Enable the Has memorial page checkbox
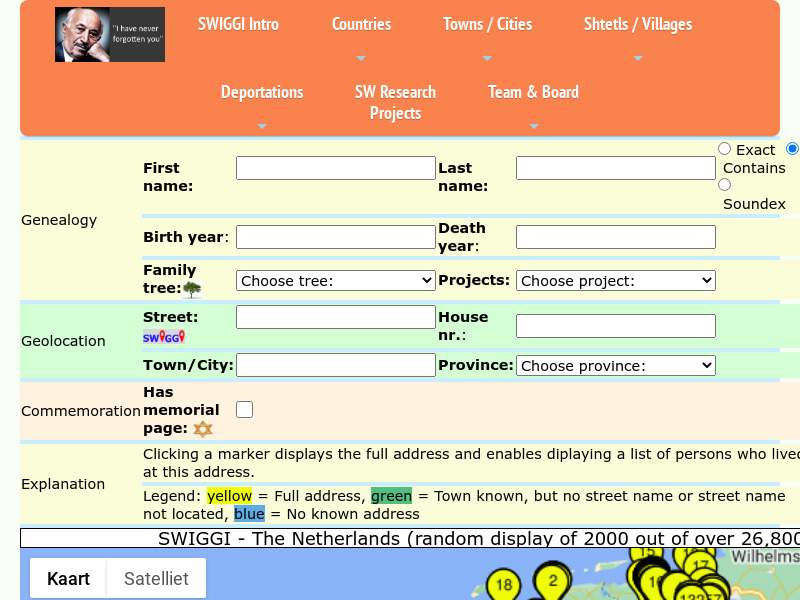Image resolution: width=800 pixels, height=600 pixels. coord(244,409)
